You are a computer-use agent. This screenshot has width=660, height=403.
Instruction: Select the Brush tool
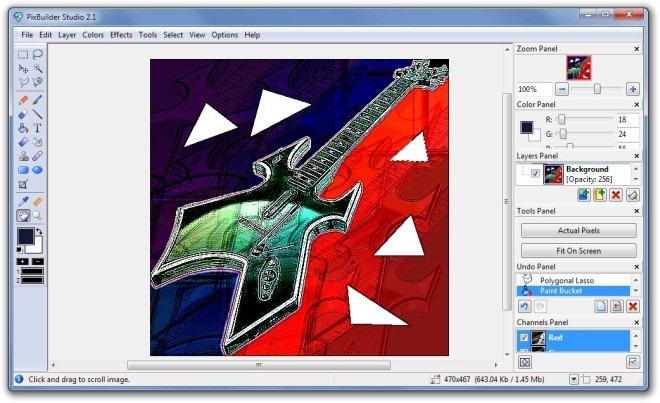tap(37, 100)
